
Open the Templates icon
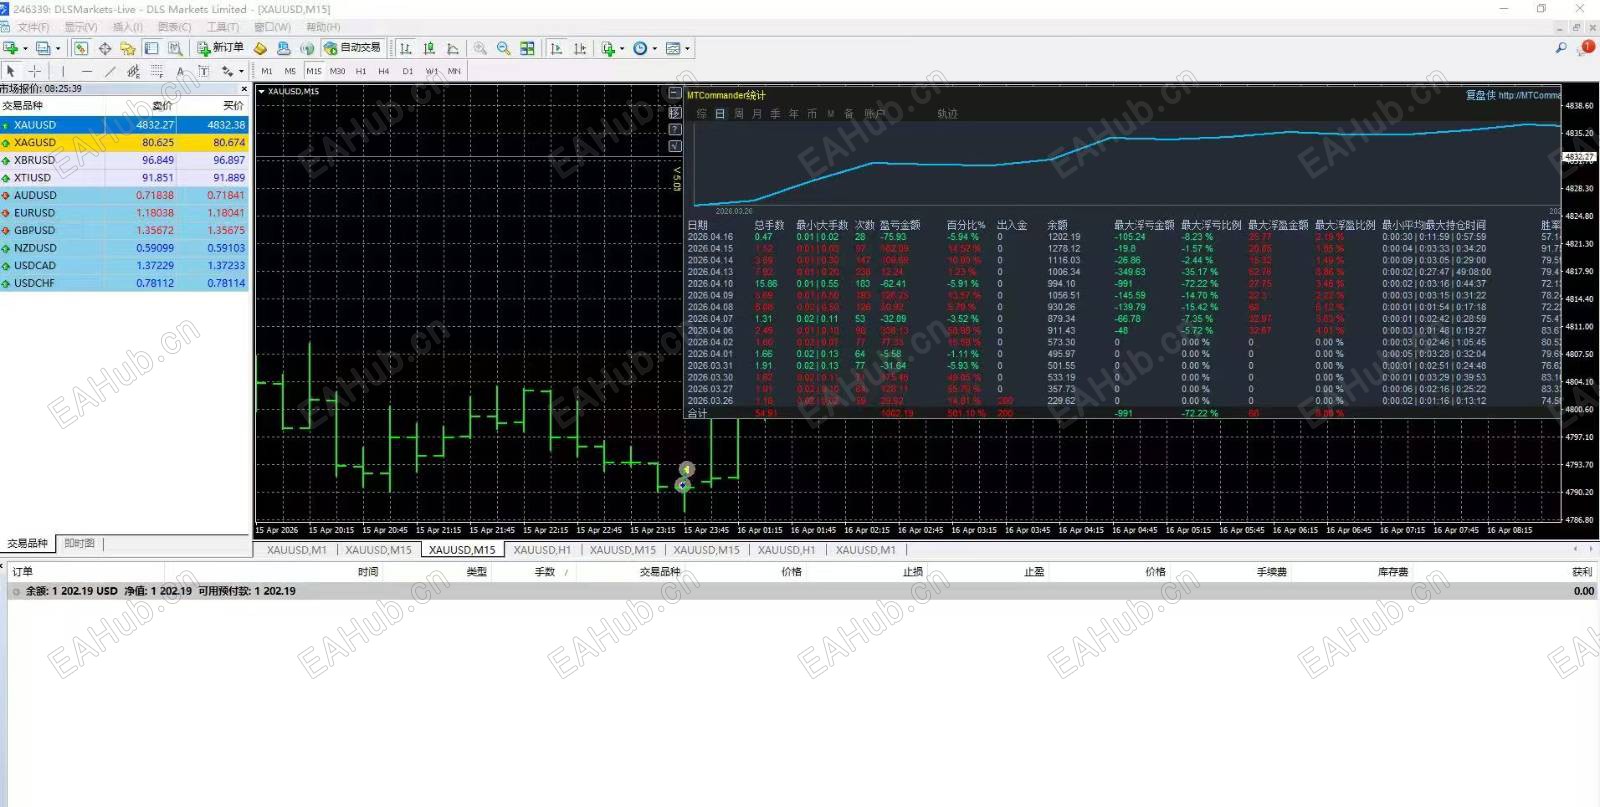[672, 48]
